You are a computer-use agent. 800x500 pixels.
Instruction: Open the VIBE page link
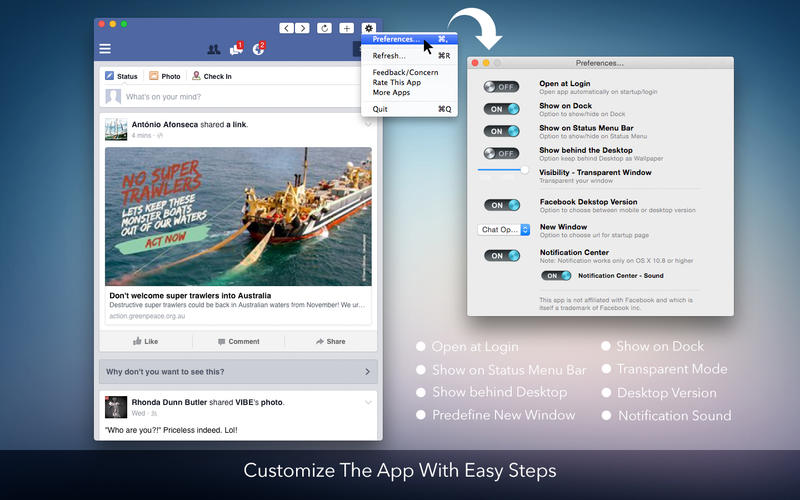[244, 402]
